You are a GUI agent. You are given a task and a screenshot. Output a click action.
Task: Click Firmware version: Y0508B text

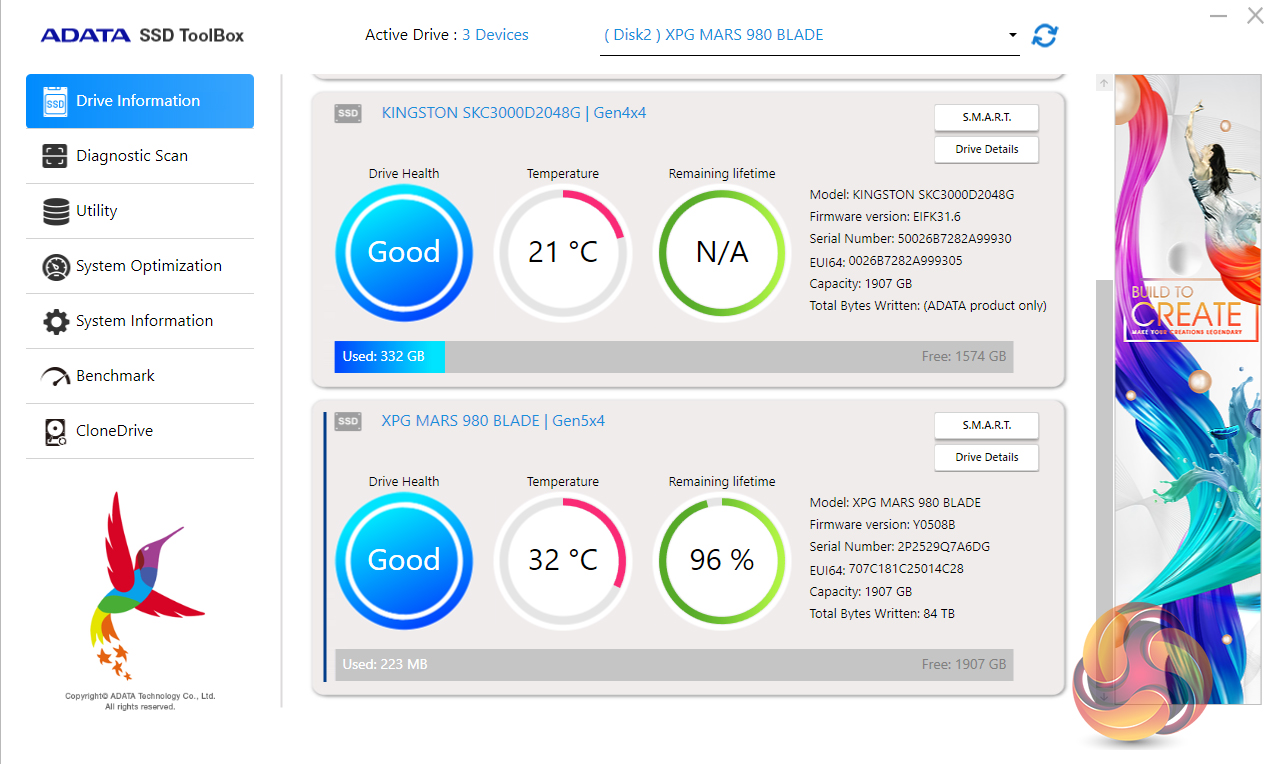tap(882, 525)
